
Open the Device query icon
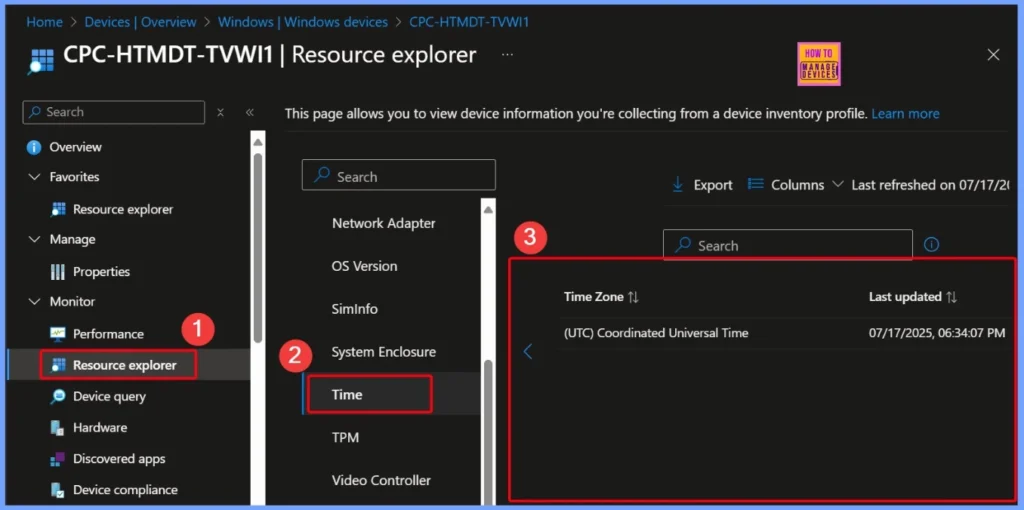point(58,396)
